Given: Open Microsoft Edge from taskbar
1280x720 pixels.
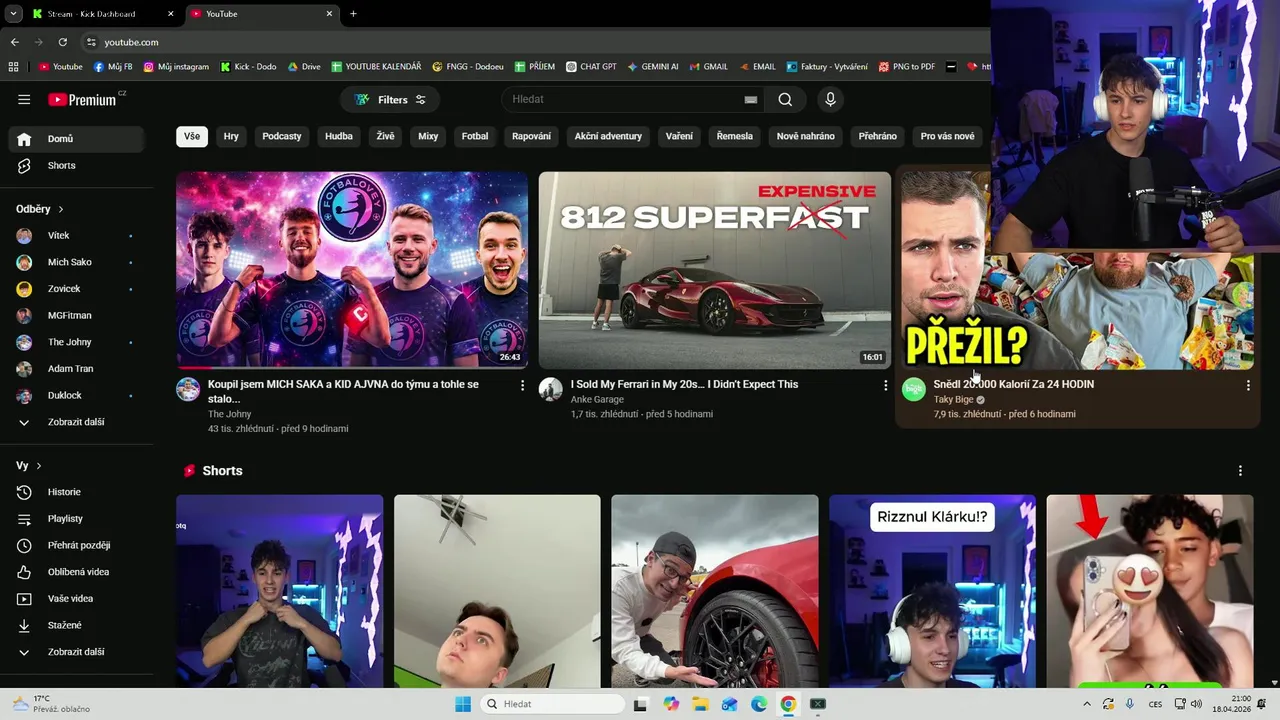Looking at the screenshot, I should click(x=759, y=704).
